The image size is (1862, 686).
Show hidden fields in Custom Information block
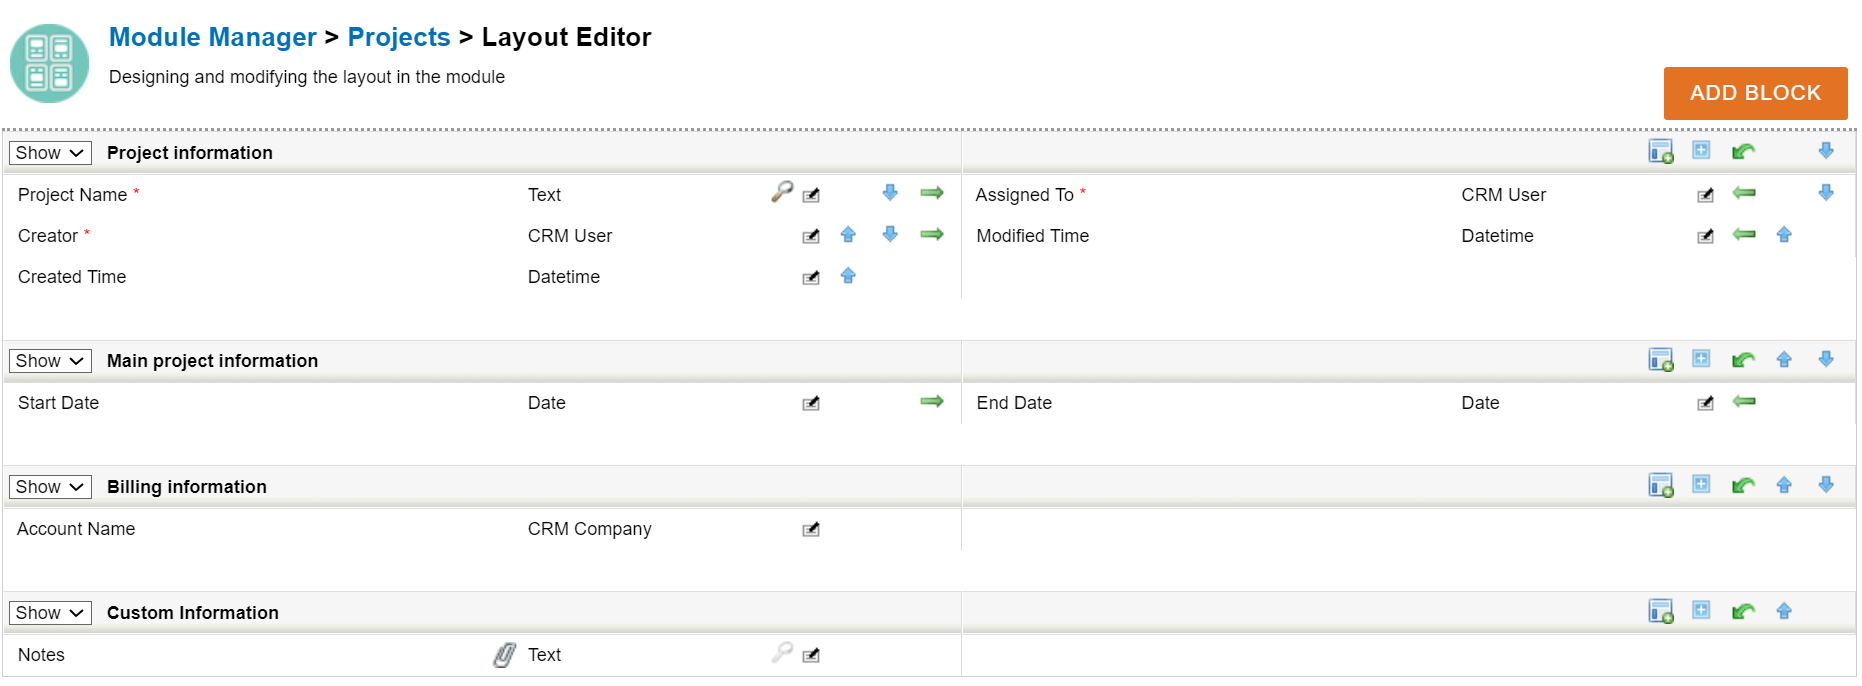[1701, 610]
